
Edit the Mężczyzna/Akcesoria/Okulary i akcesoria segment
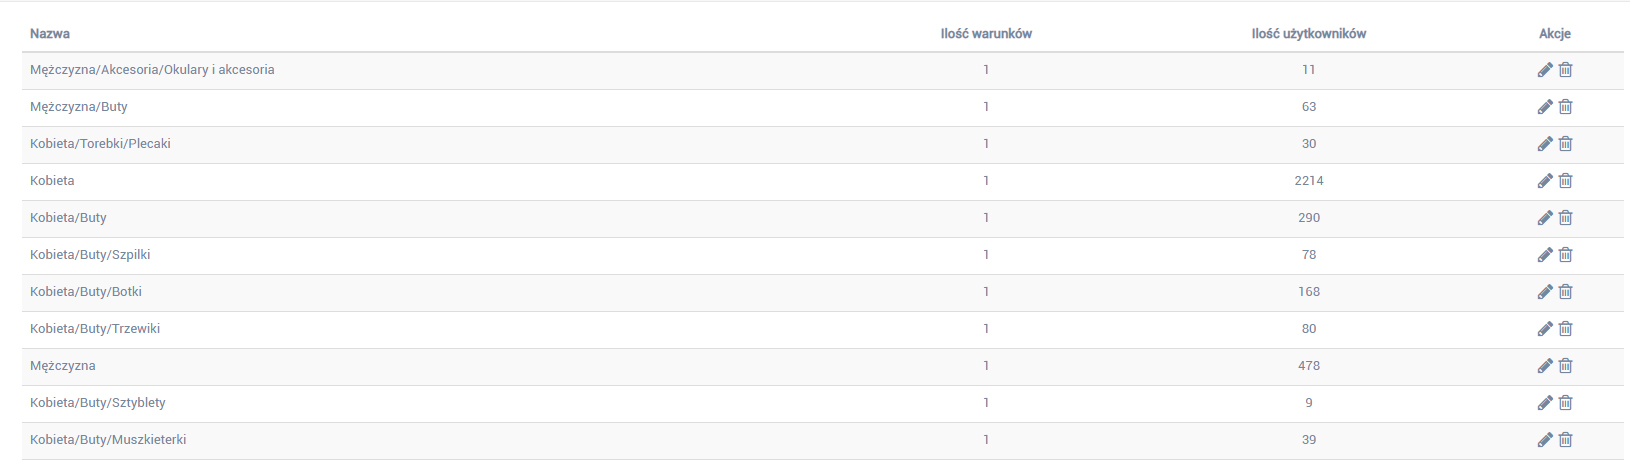pyautogui.click(x=1545, y=70)
